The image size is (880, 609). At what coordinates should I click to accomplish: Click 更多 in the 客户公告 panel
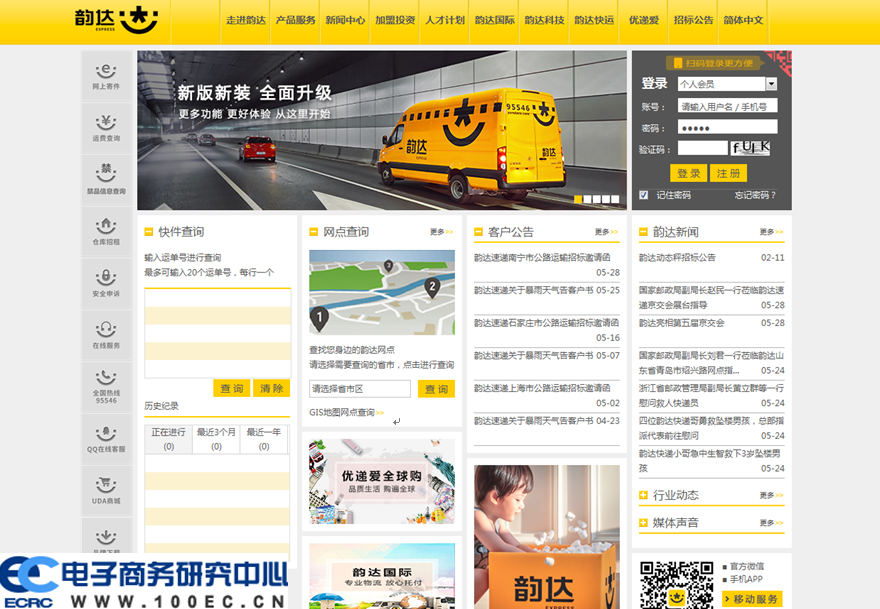point(607,232)
